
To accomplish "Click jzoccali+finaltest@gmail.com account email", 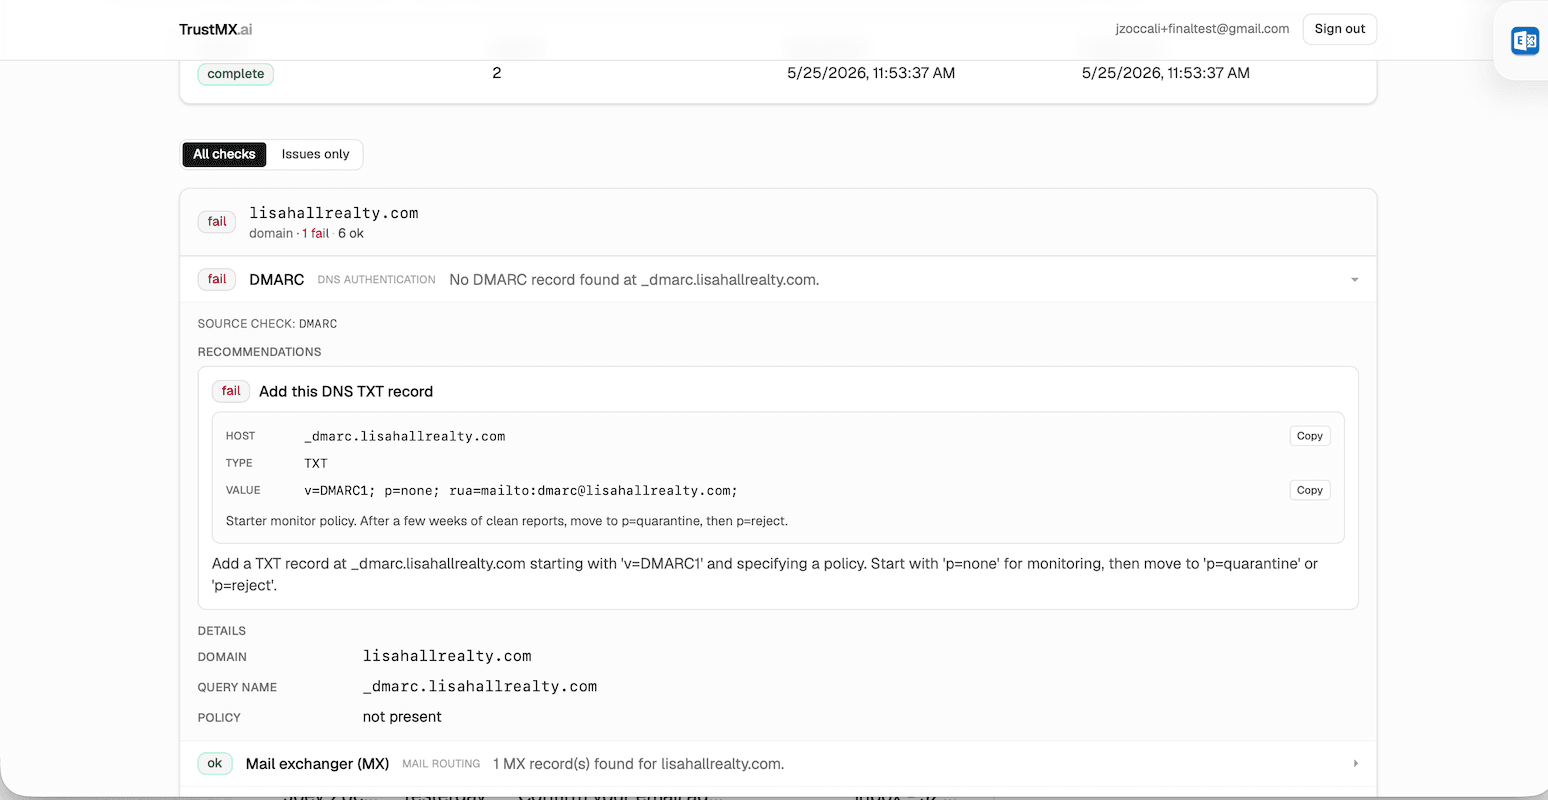I will [x=1202, y=29].
